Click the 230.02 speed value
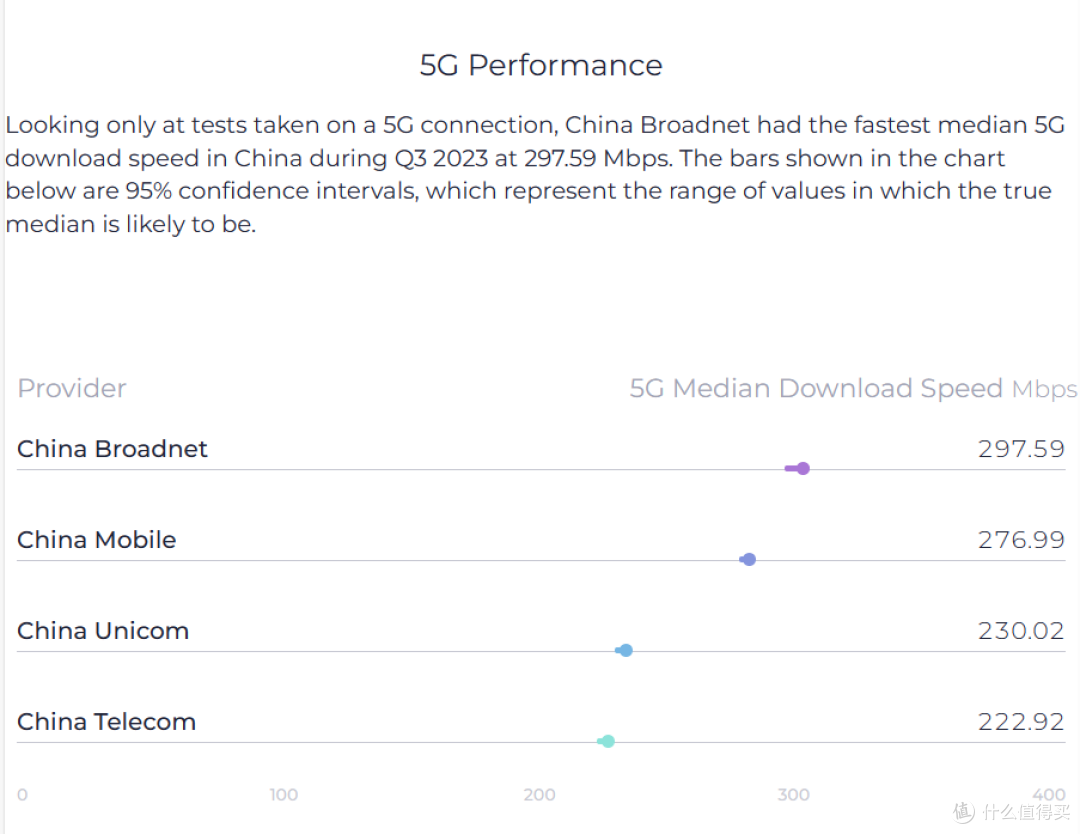Image resolution: width=1080 pixels, height=834 pixels. (x=1021, y=630)
